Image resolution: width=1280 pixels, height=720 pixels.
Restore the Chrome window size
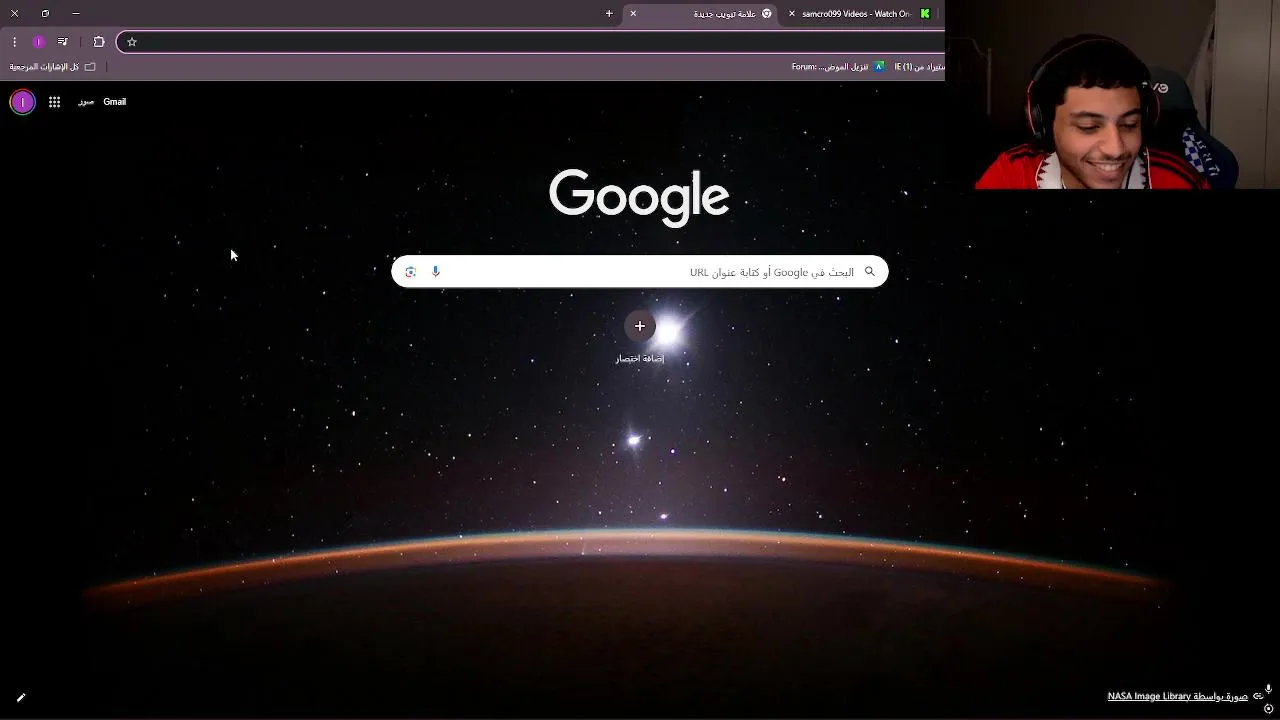click(x=45, y=14)
